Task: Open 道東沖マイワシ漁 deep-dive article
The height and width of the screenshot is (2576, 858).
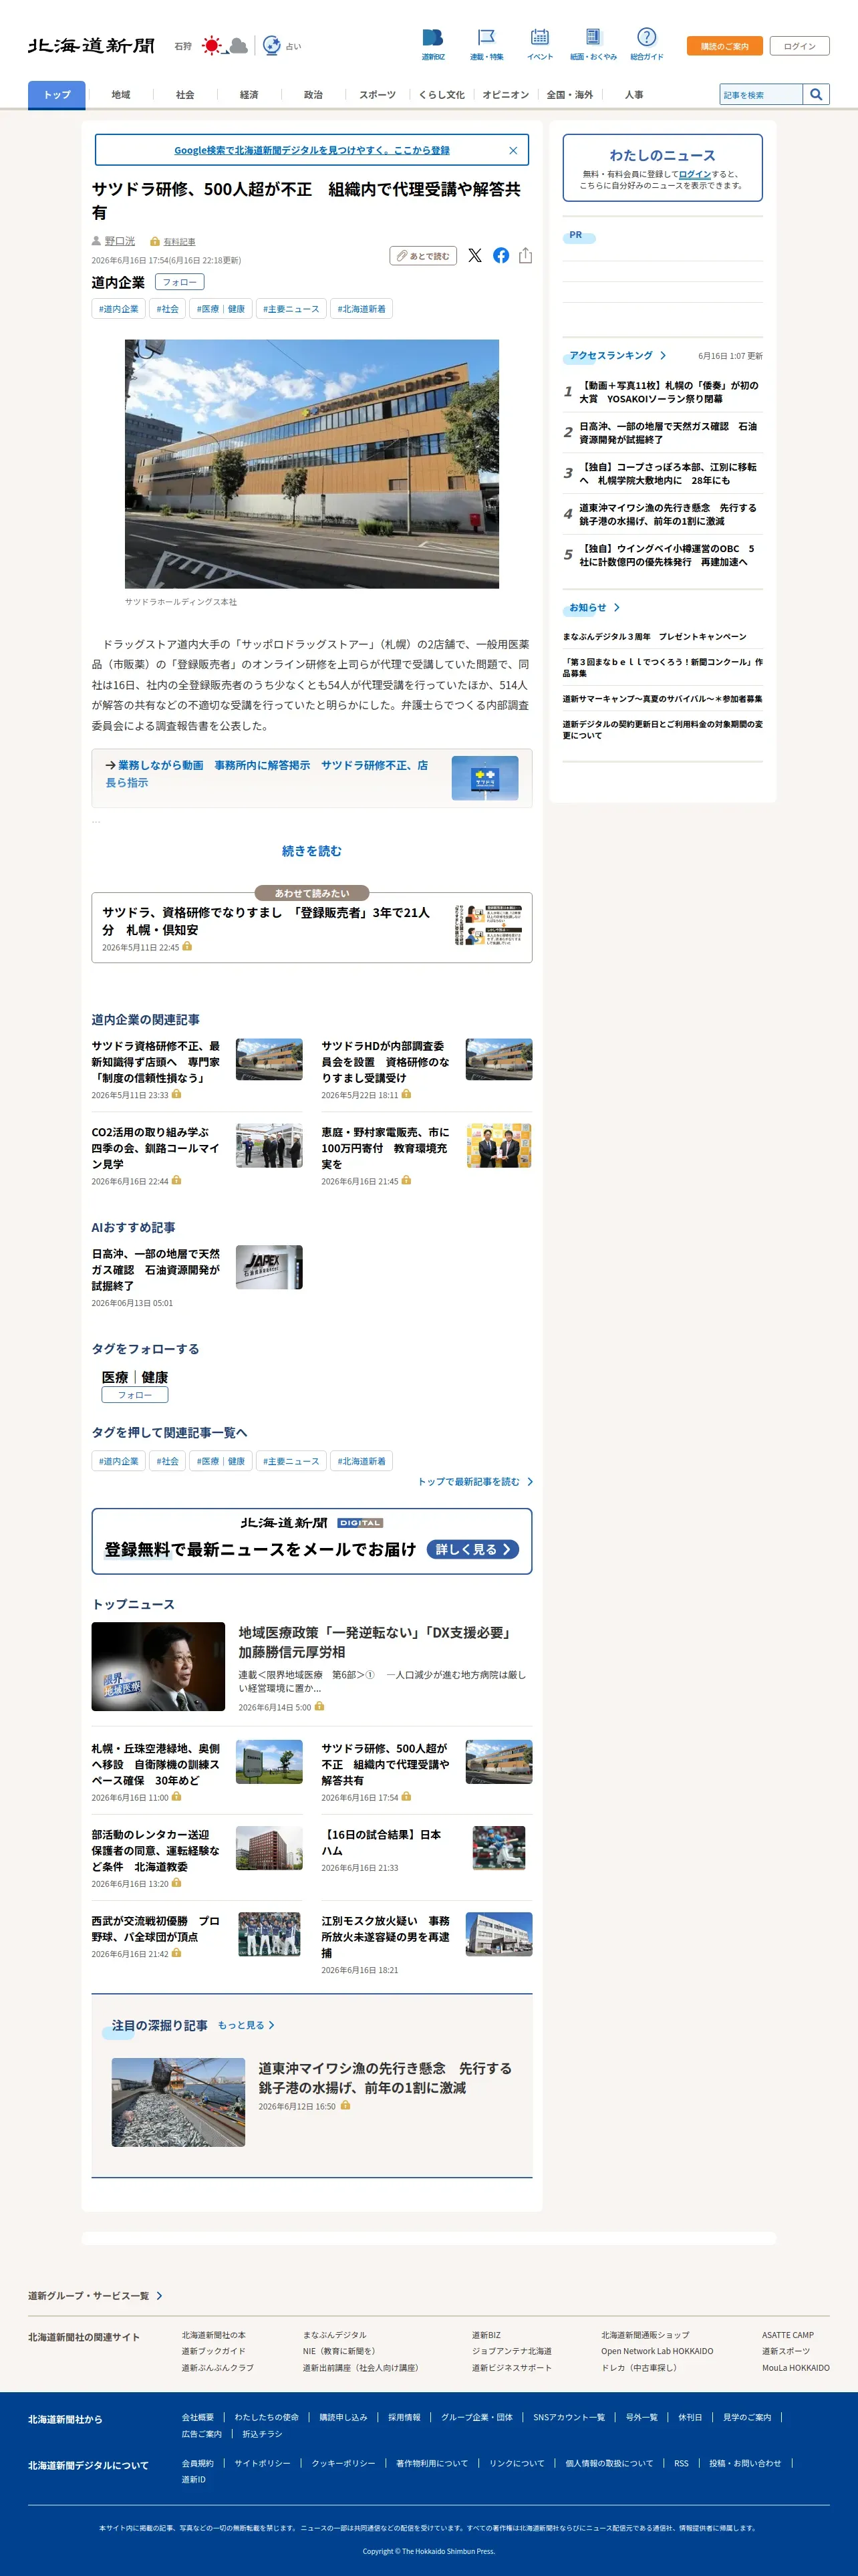Action: [385, 2077]
